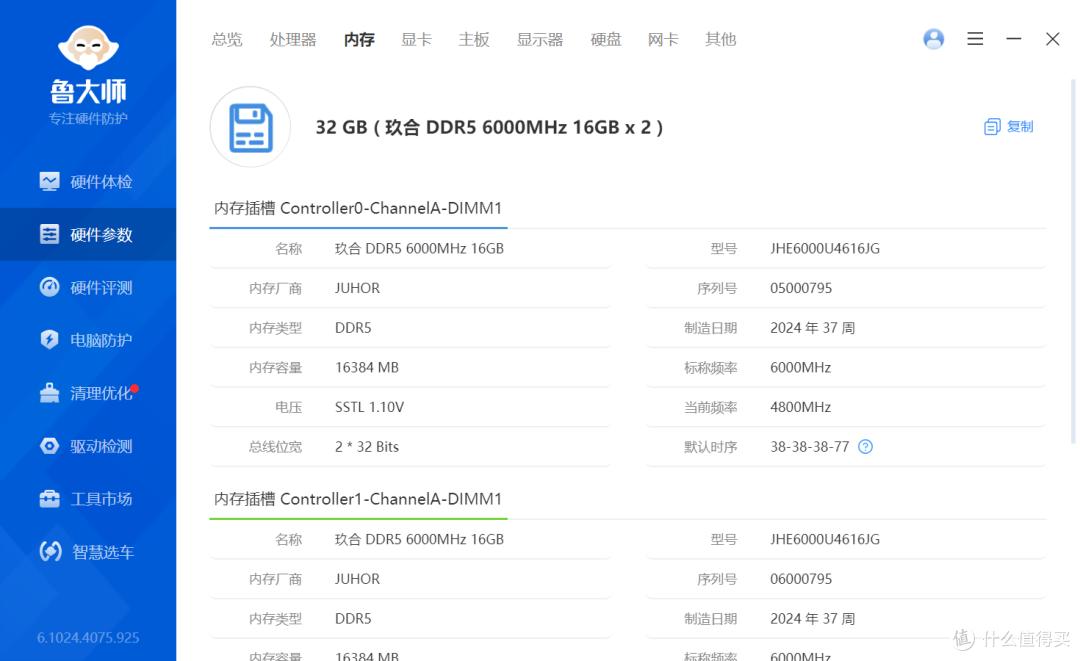
Task: Click version number 6.1024.4075.925
Action: click(x=88, y=638)
